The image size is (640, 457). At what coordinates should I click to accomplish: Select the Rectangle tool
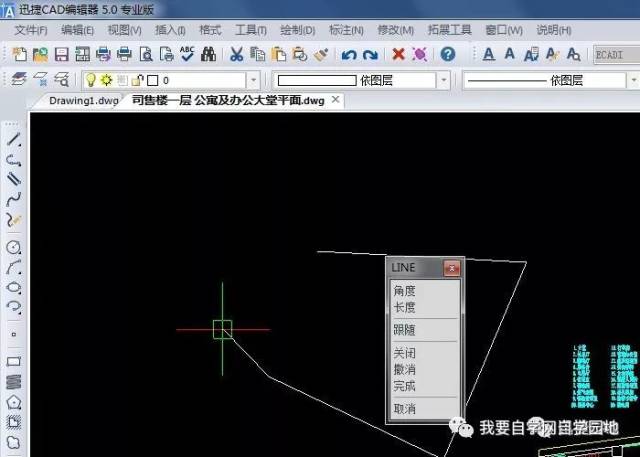pyautogui.click(x=13, y=362)
